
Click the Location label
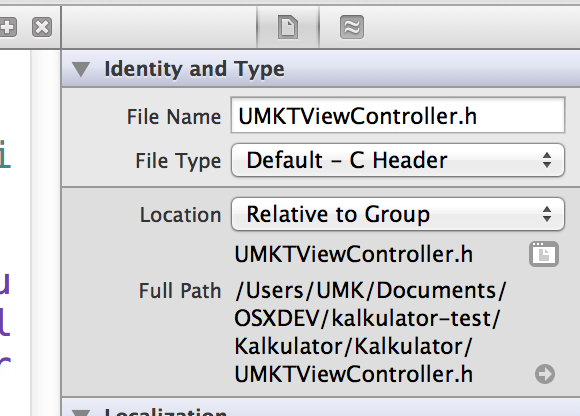[x=181, y=215]
